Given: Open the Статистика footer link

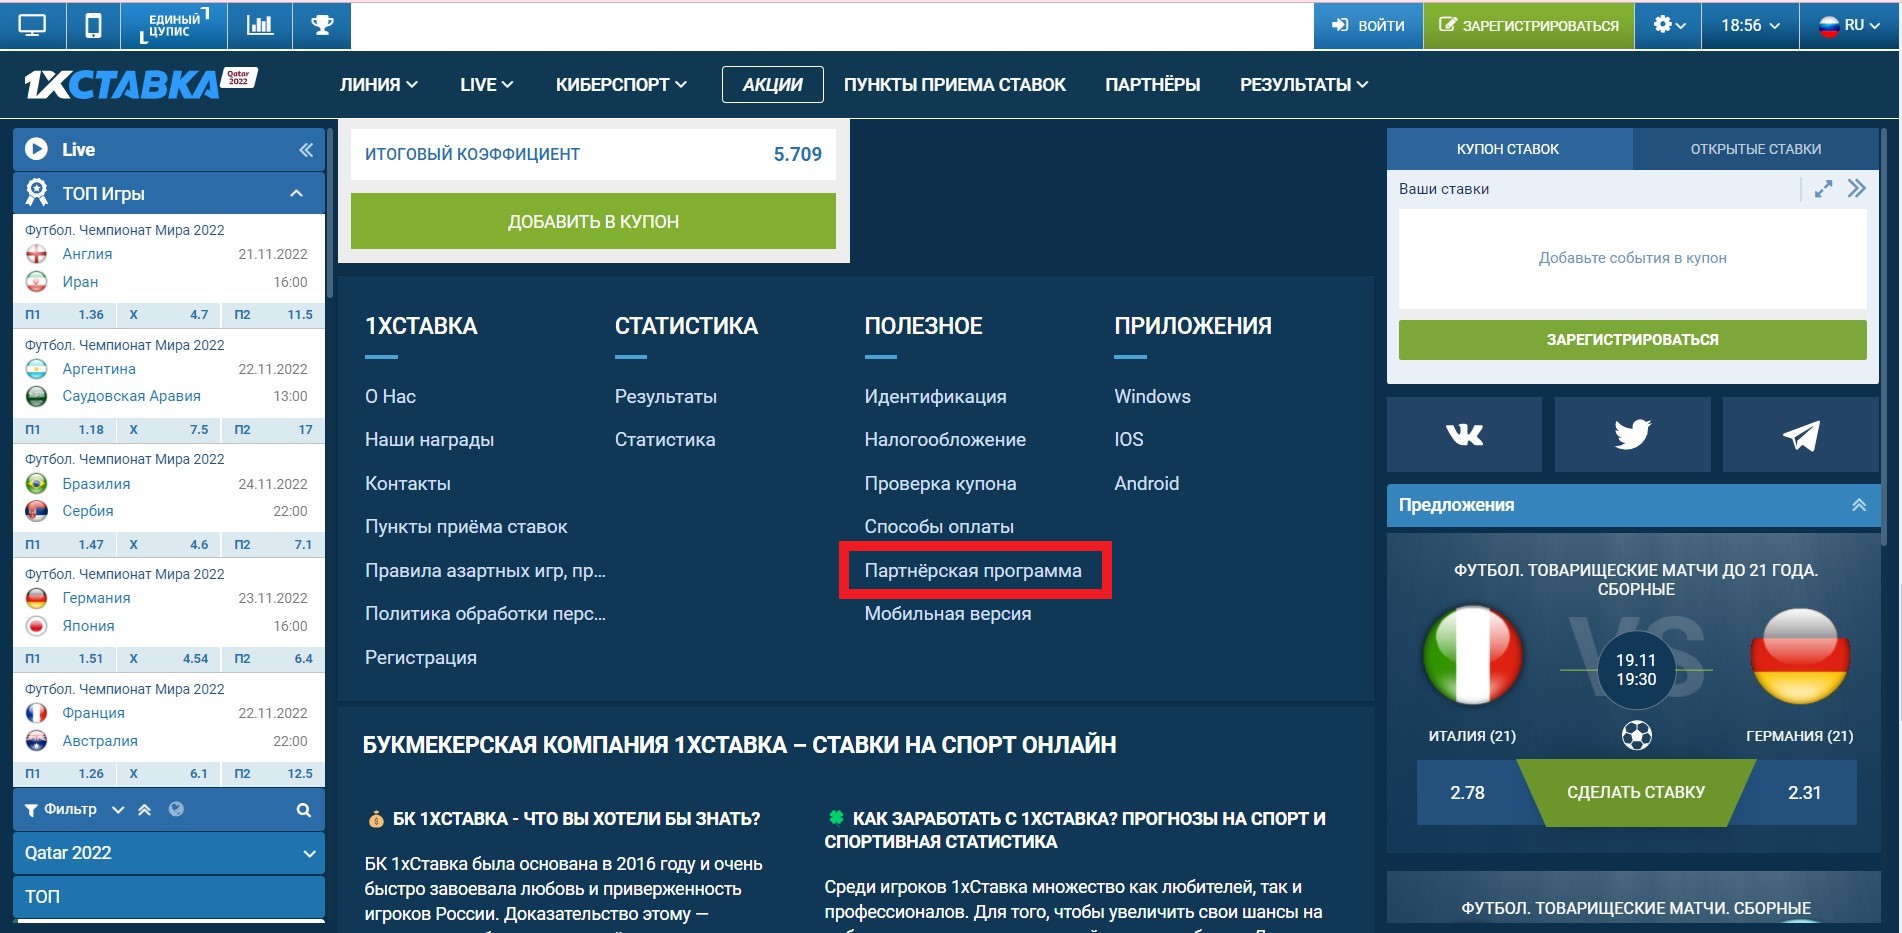Looking at the screenshot, I should pyautogui.click(x=665, y=440).
